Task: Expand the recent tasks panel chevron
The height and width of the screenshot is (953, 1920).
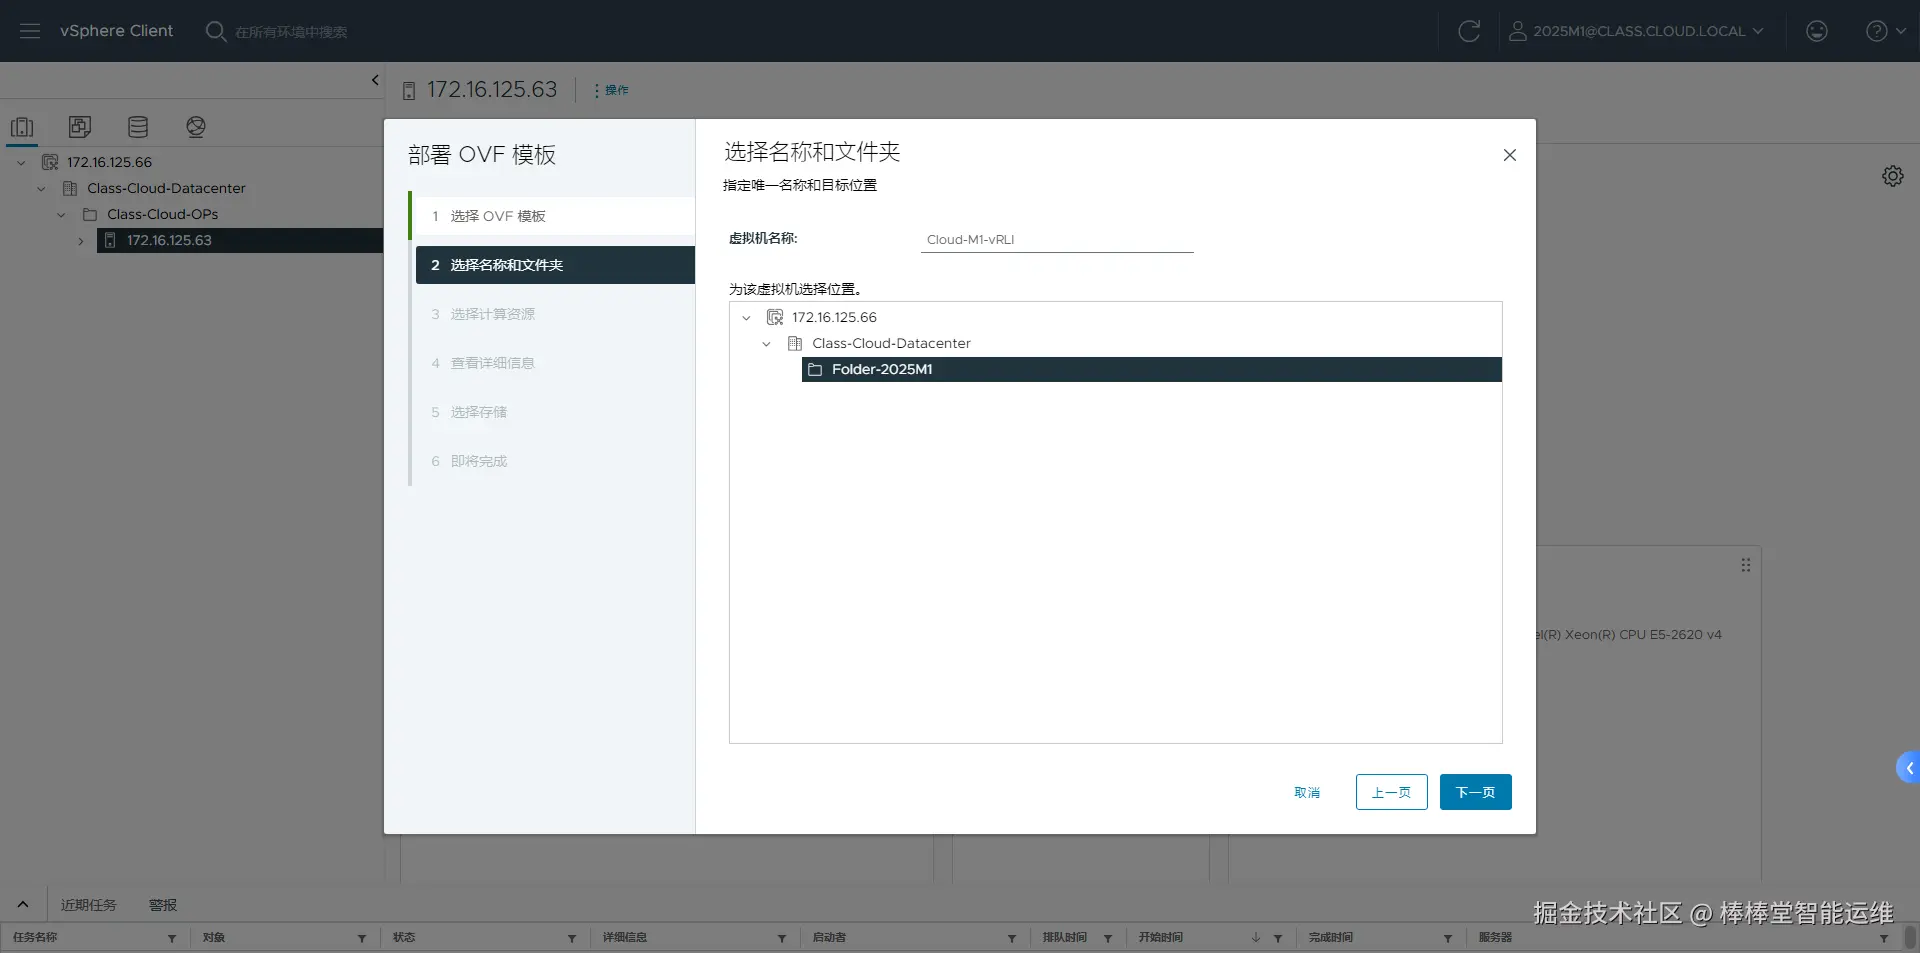Action: point(23,904)
